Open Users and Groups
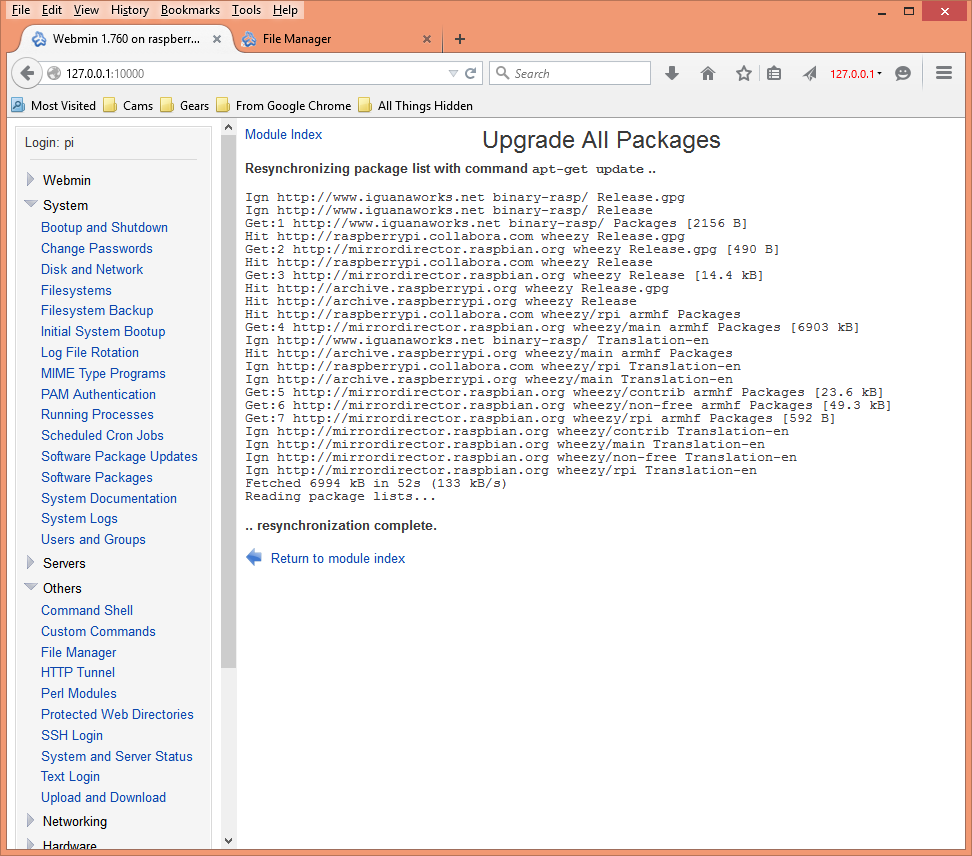 click(93, 539)
